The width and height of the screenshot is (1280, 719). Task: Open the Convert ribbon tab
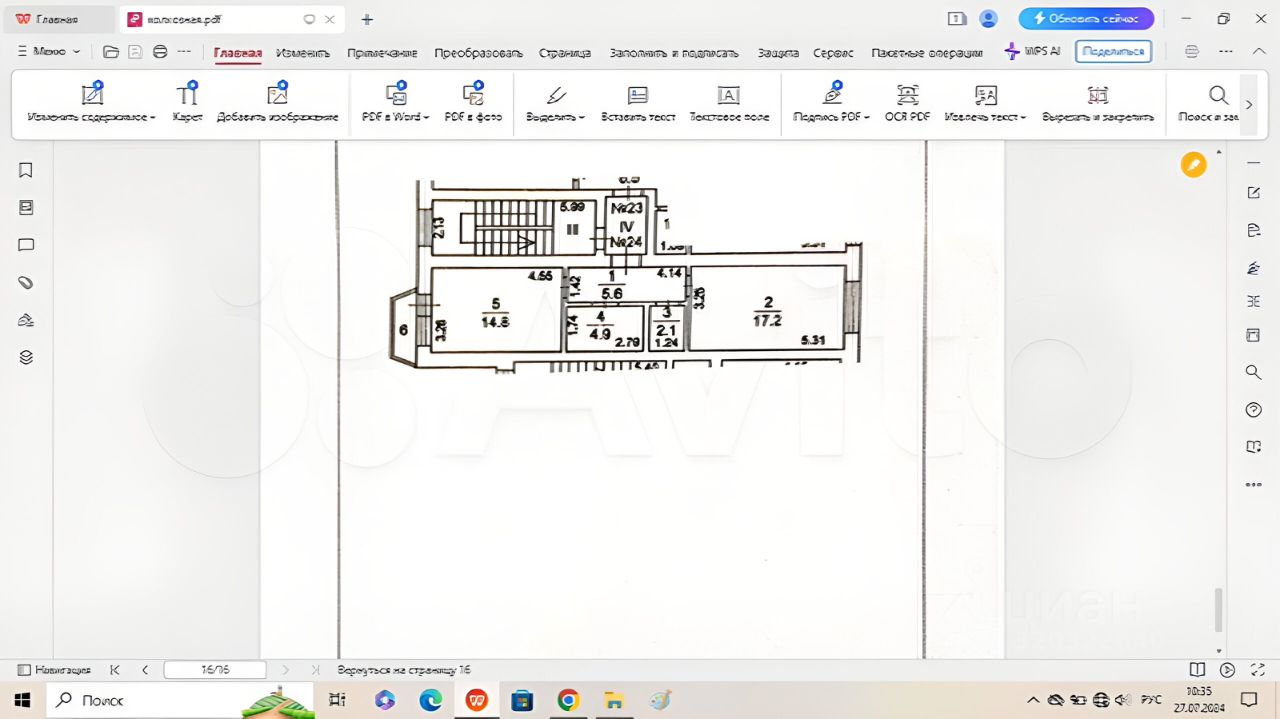point(478,52)
